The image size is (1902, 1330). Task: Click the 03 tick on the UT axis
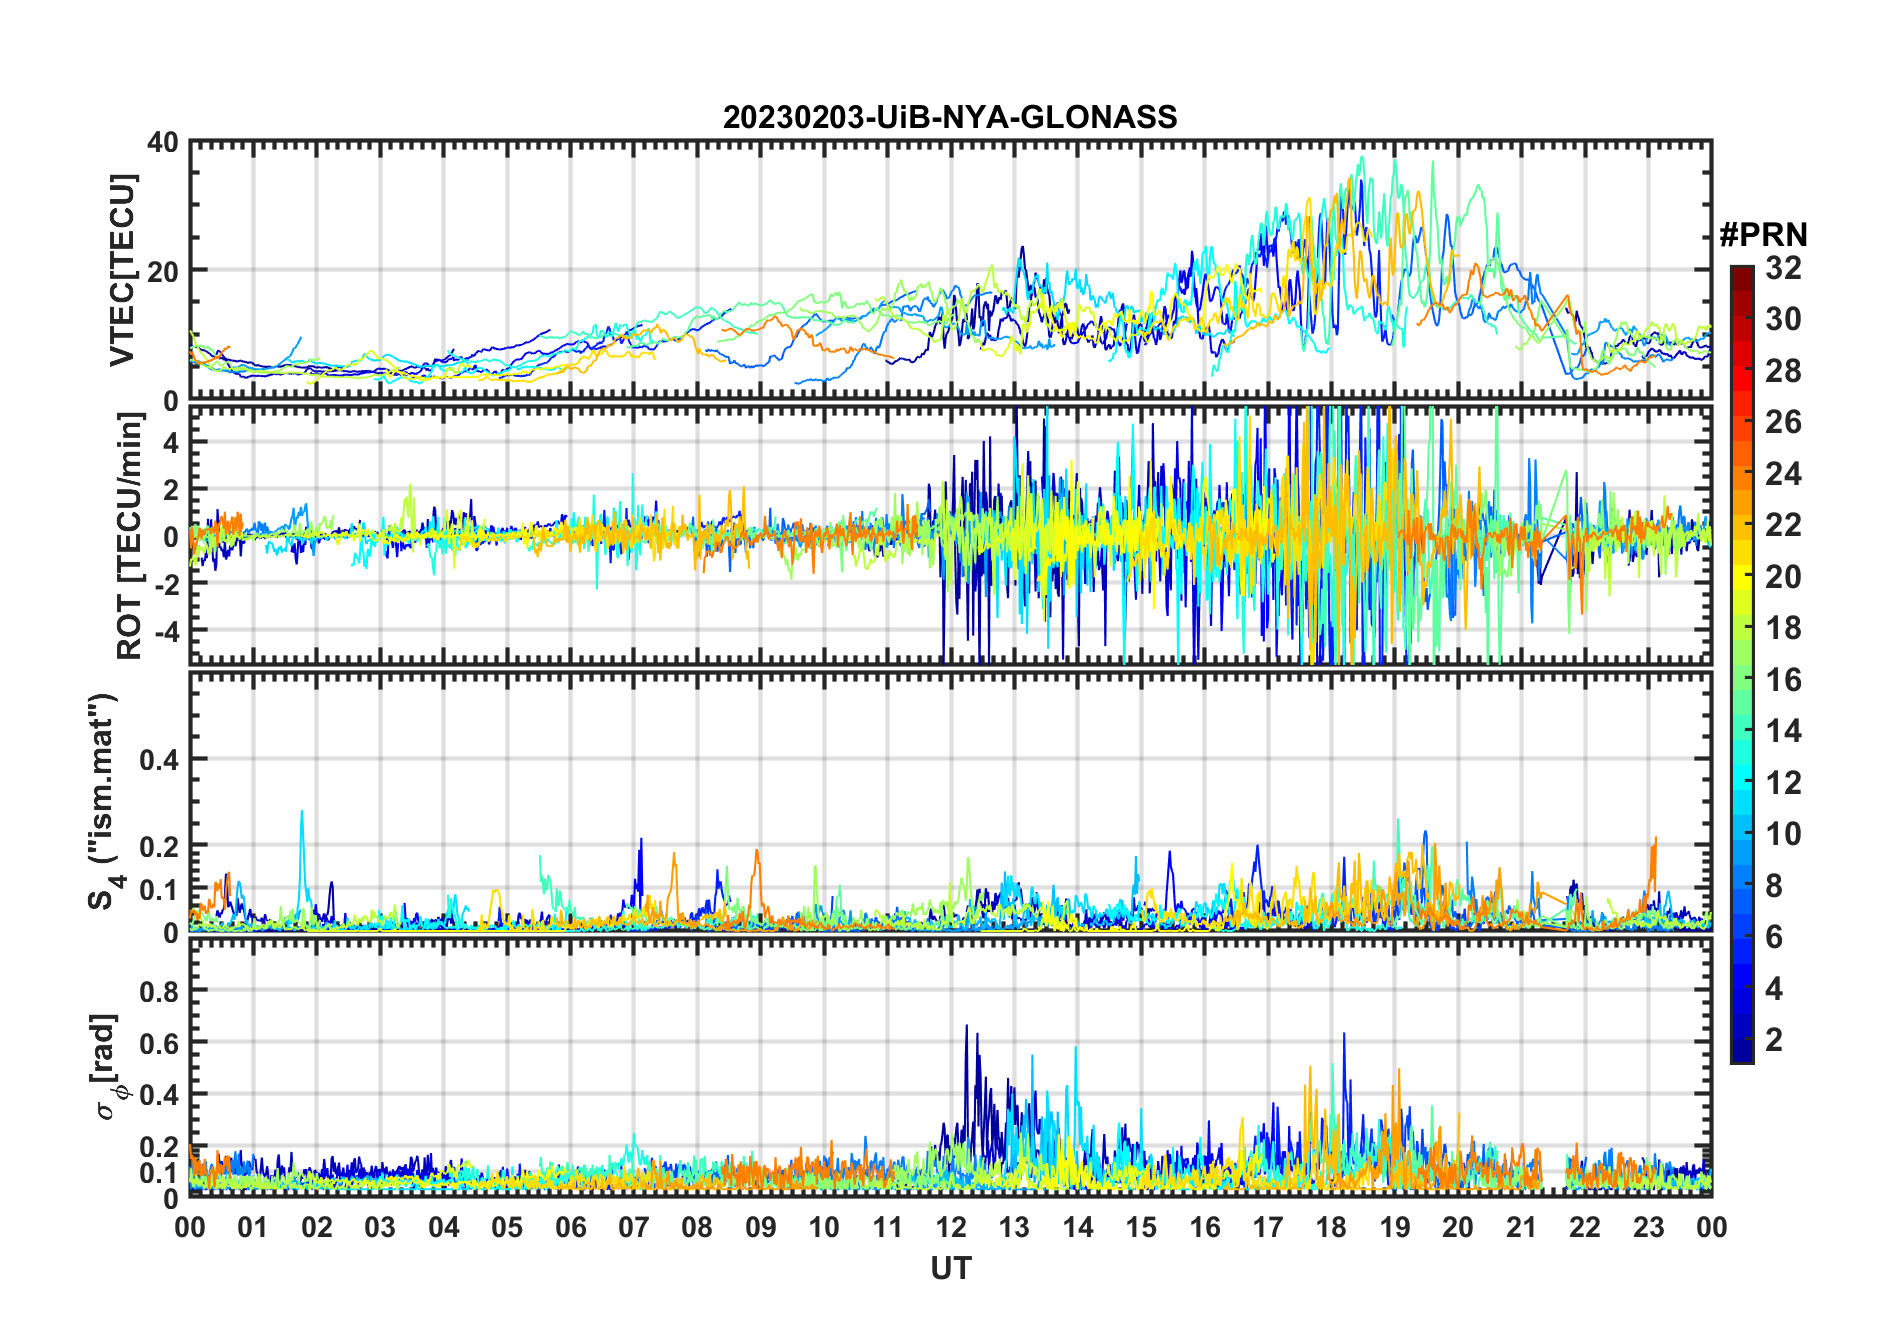(x=380, y=1227)
